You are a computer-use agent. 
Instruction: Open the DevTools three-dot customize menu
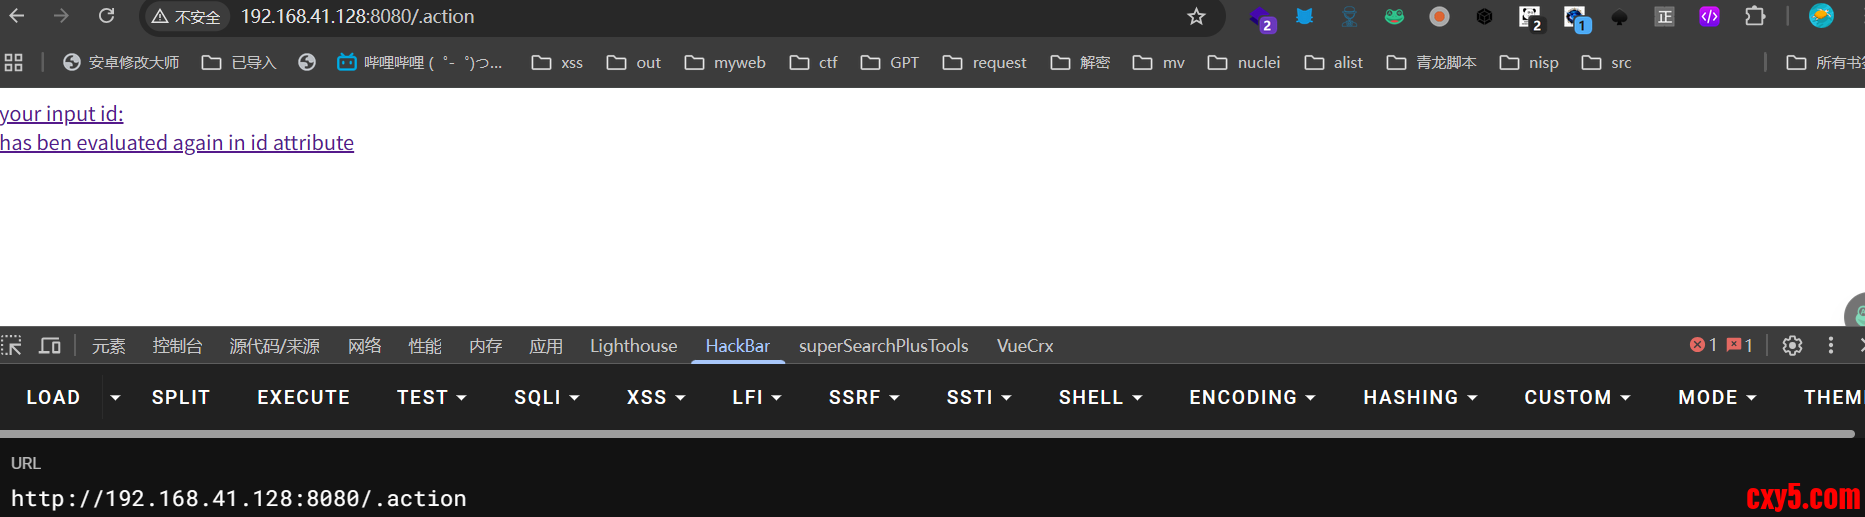[1831, 345]
